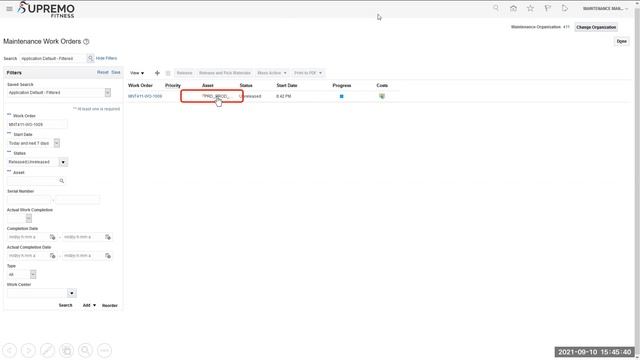Expand the Work Center dropdown
Viewport: 640px width, 360px height.
click(71, 293)
